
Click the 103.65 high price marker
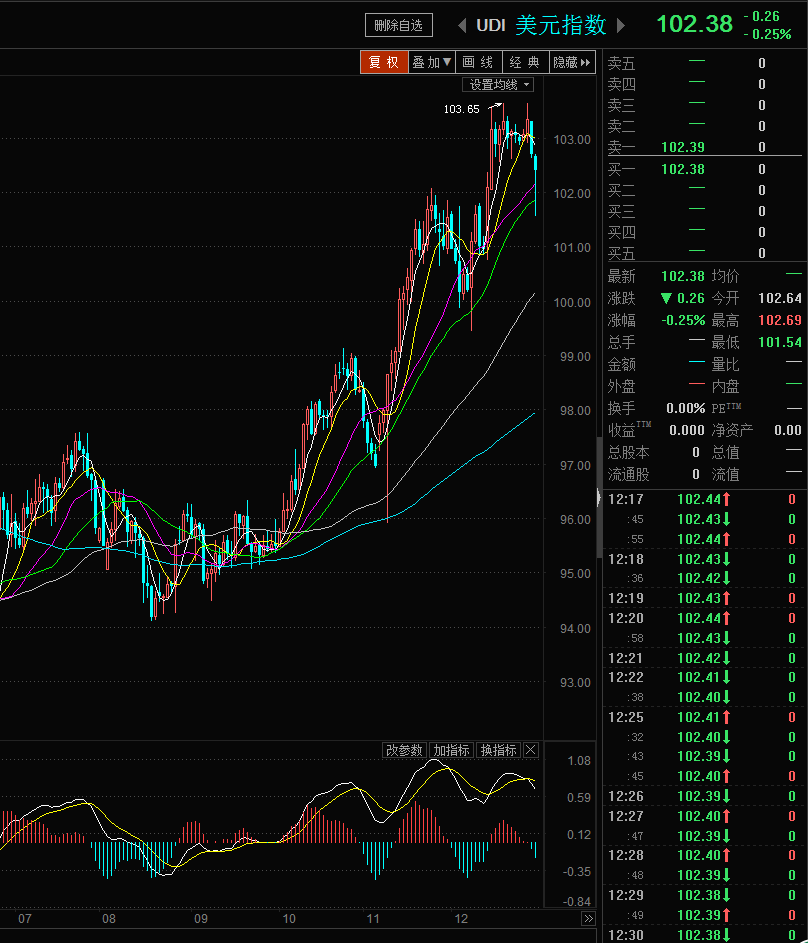[461, 109]
